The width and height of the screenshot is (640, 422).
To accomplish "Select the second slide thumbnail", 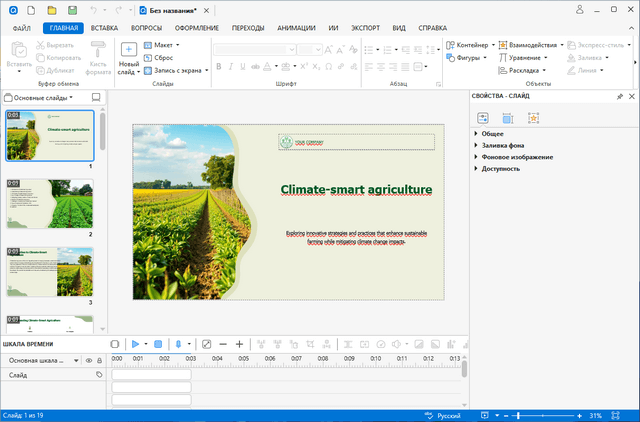I will coord(50,204).
